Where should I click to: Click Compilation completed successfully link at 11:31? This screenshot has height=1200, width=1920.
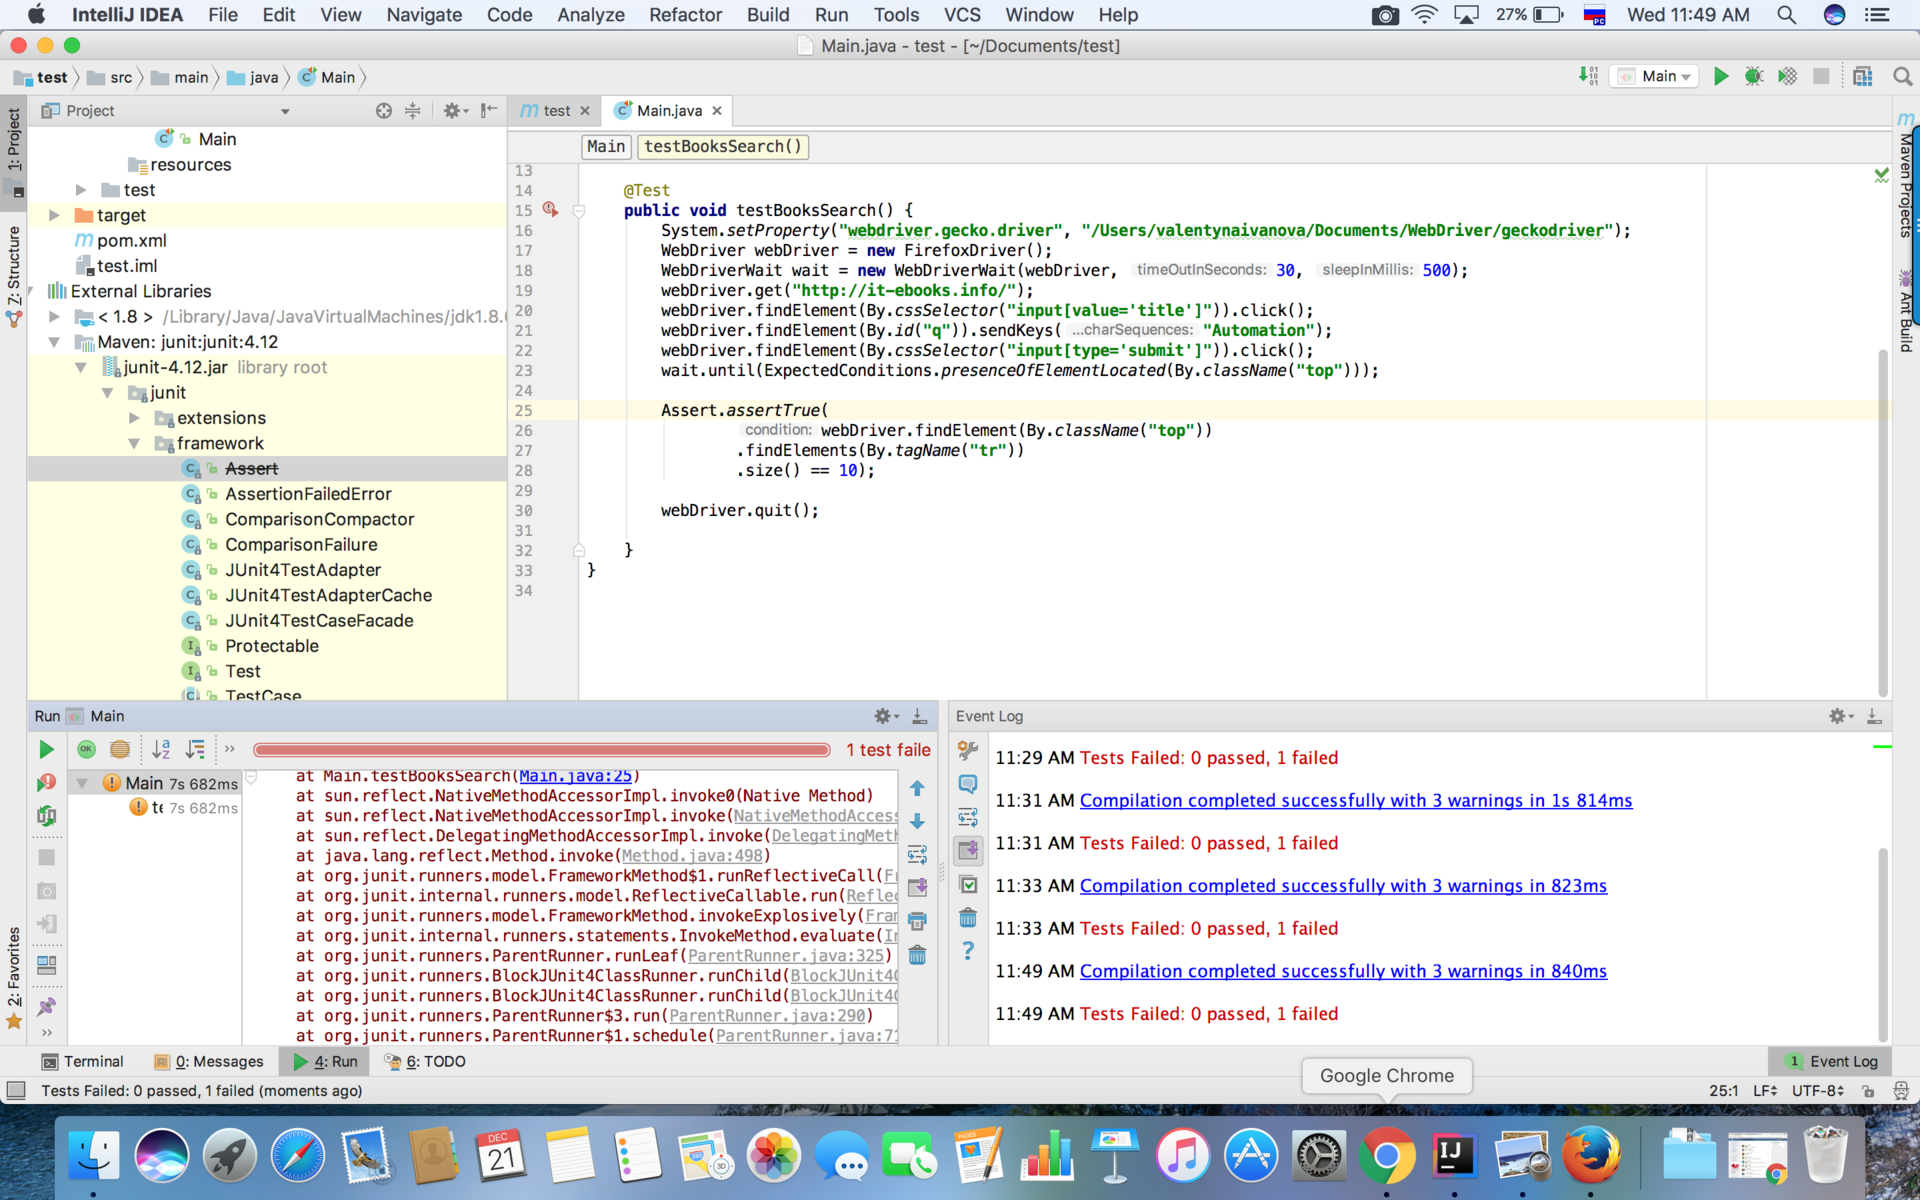pyautogui.click(x=1356, y=800)
